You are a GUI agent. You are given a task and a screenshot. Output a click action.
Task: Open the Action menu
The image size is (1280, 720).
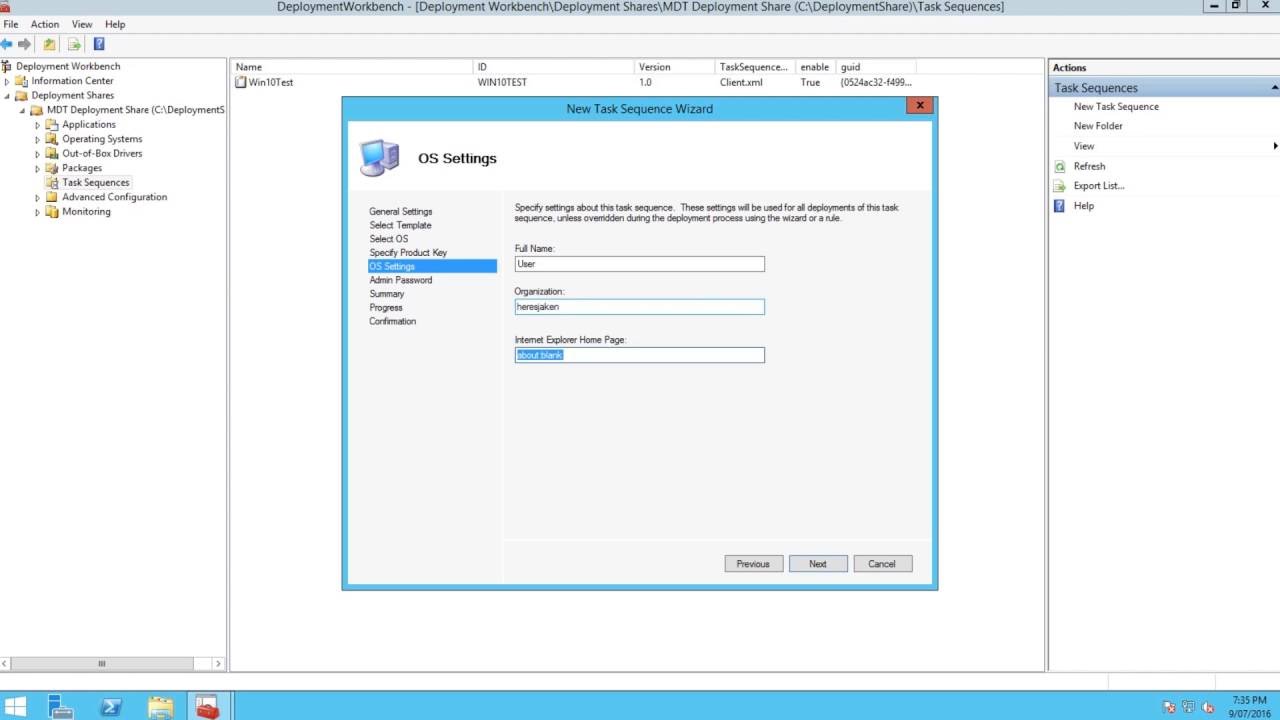coord(45,24)
